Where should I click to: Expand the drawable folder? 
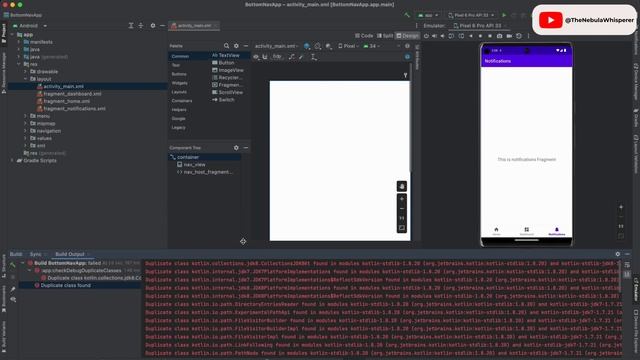pos(25,71)
